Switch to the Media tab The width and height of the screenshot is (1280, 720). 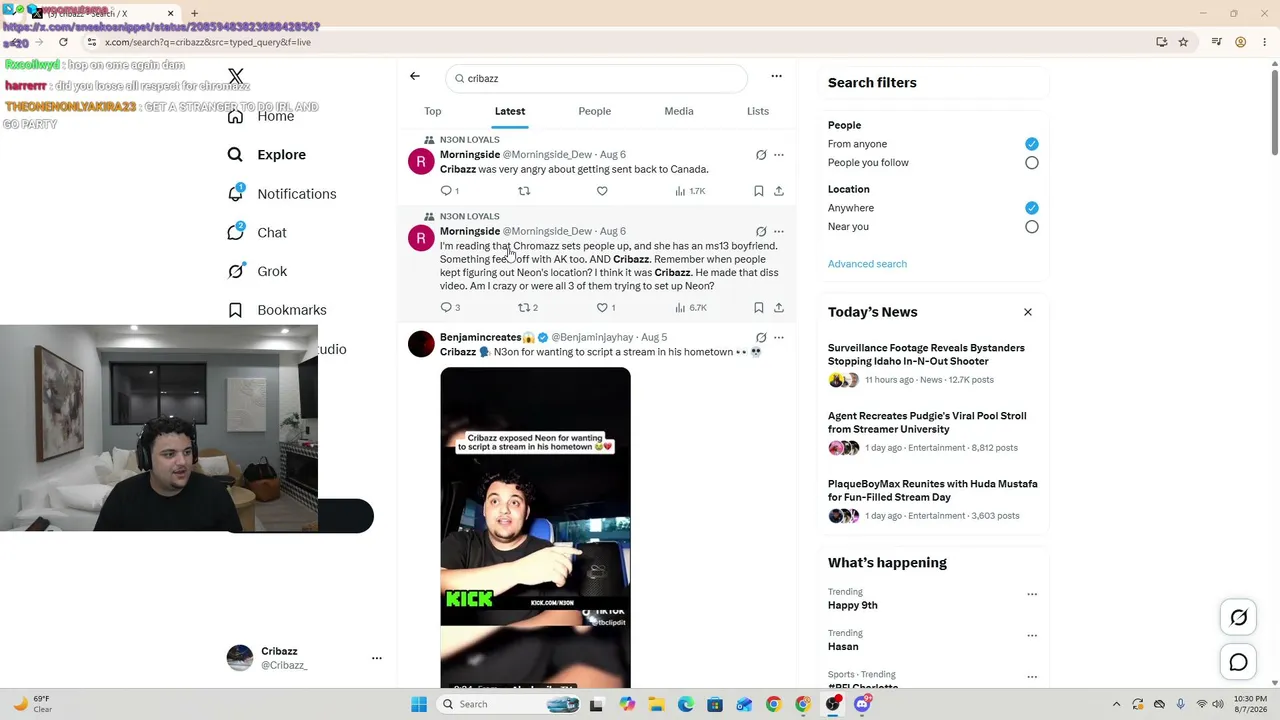(679, 111)
